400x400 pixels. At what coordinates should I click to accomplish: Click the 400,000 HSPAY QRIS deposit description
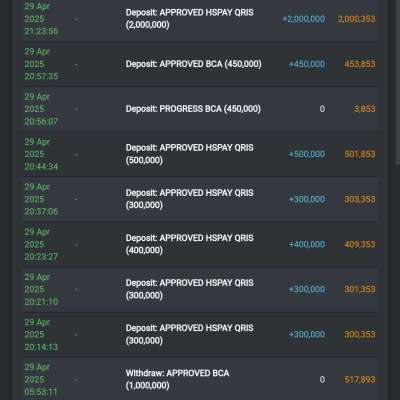(189, 244)
